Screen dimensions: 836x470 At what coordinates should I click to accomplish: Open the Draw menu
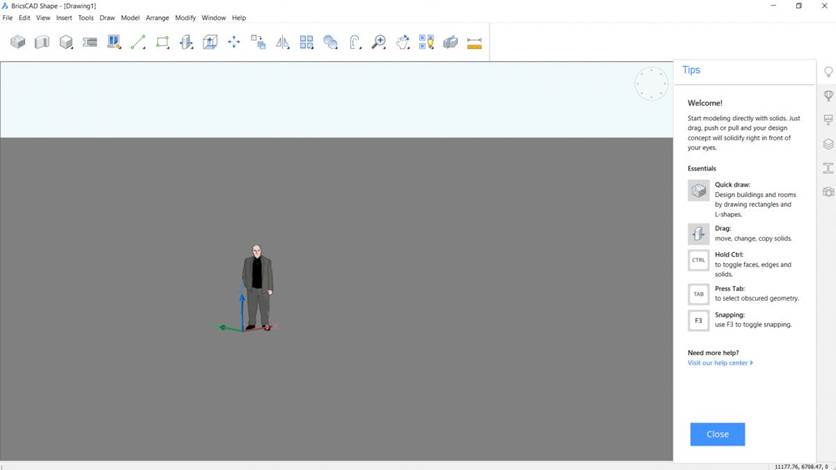pos(107,18)
